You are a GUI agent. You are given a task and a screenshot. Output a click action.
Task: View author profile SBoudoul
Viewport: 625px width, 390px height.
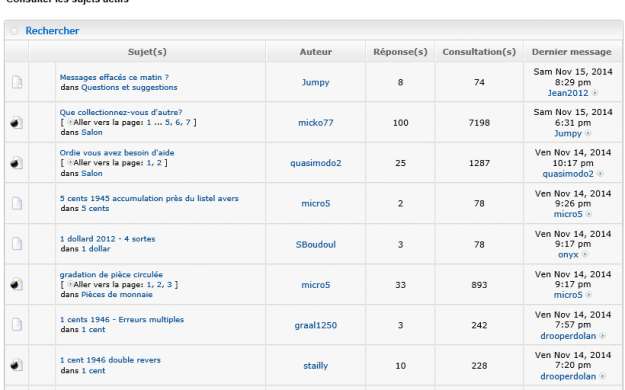(315, 244)
